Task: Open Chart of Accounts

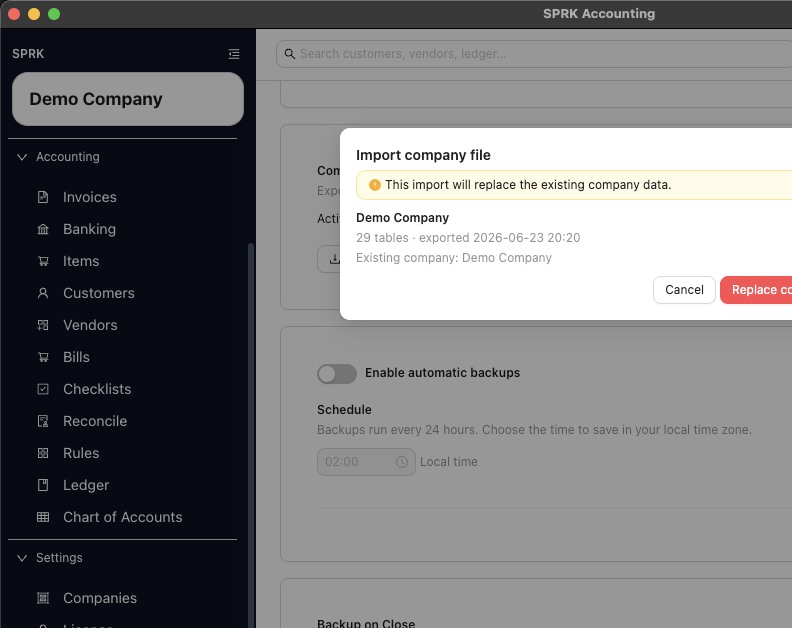Action: (123, 517)
